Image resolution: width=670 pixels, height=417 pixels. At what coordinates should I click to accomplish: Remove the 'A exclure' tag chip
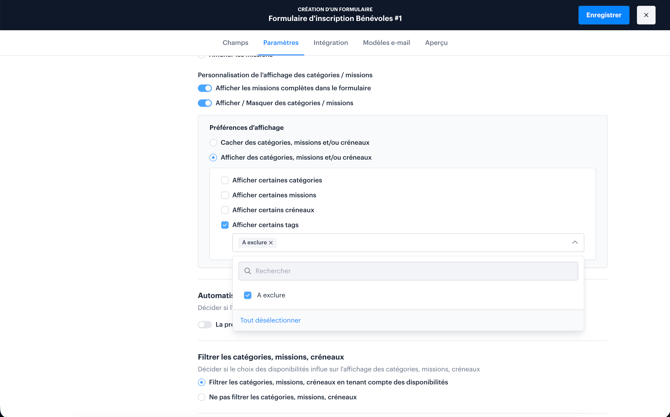[271, 243]
